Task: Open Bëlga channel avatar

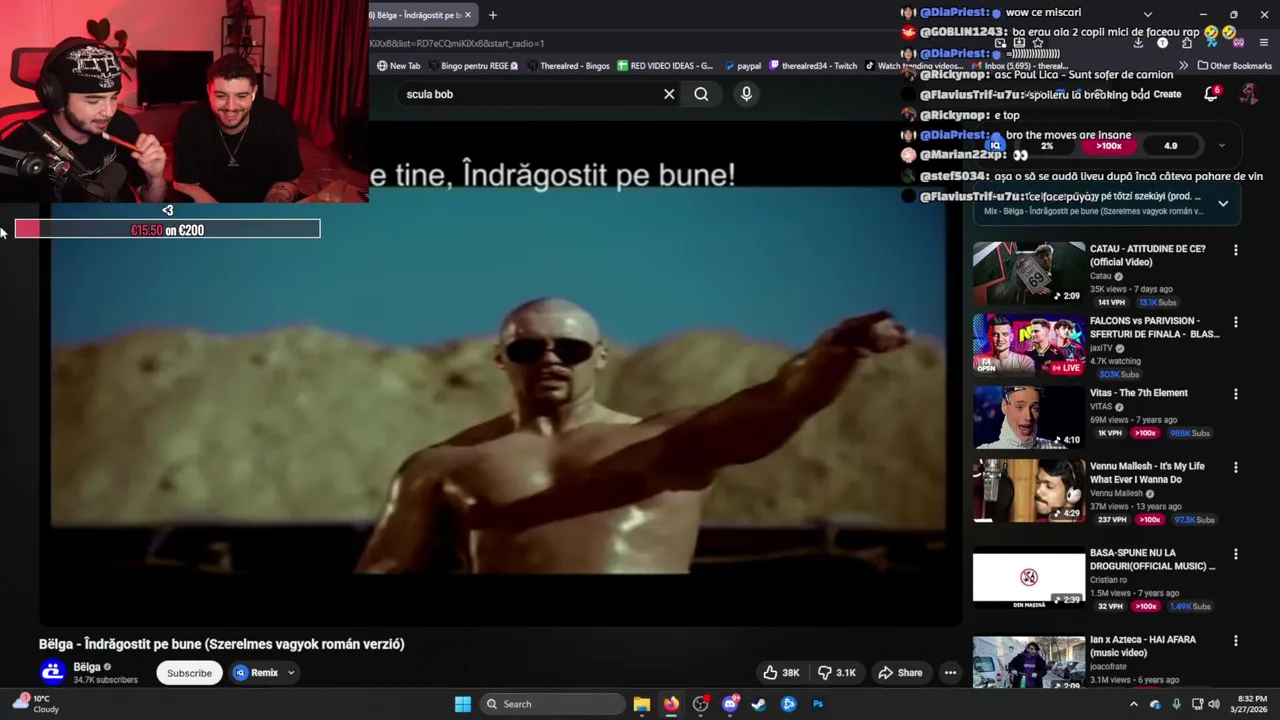Action: (52, 672)
